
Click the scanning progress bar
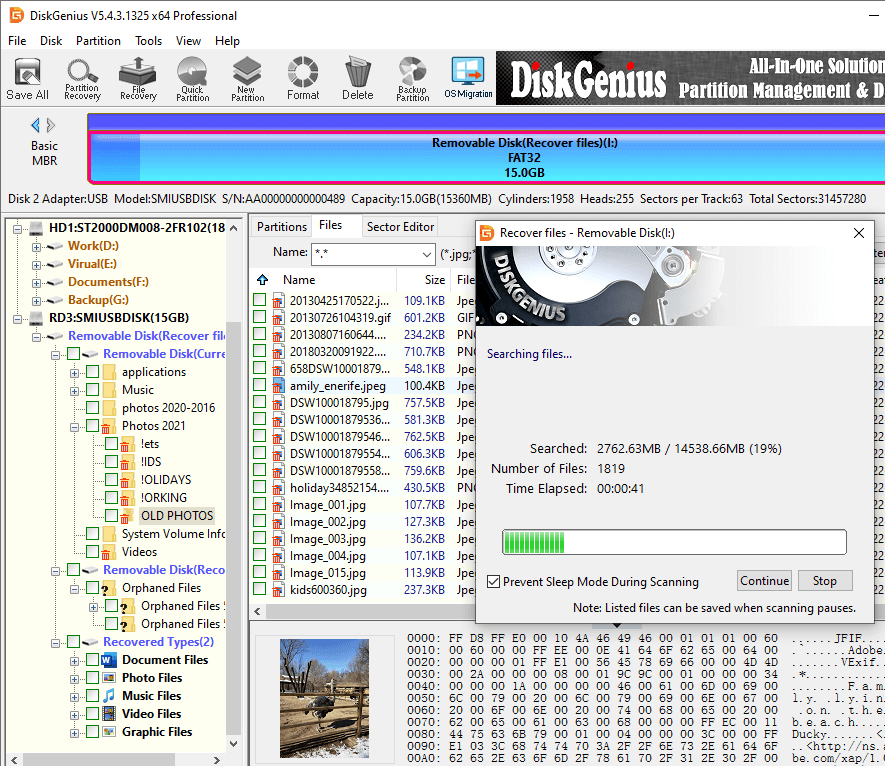[674, 542]
